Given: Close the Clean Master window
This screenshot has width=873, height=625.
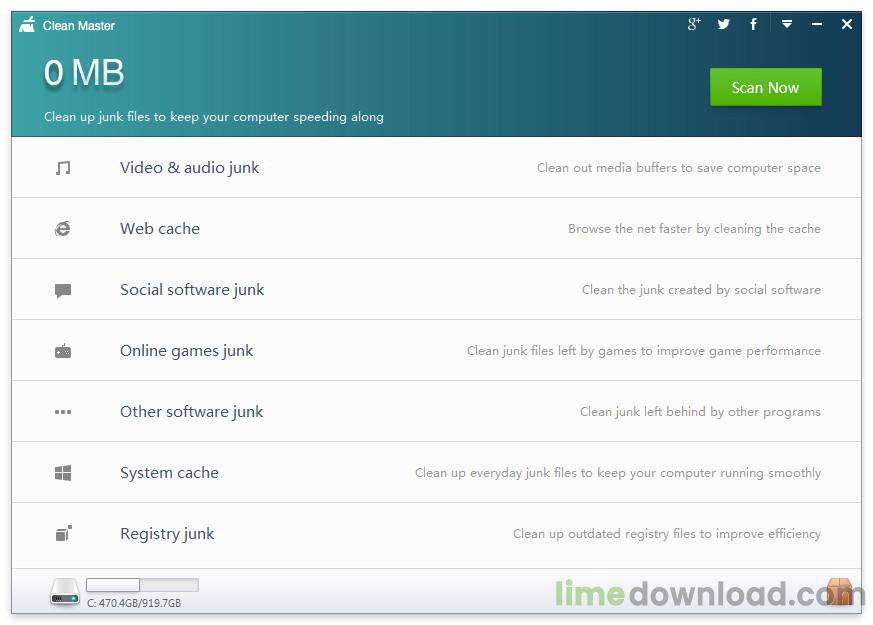Looking at the screenshot, I should point(847,24).
